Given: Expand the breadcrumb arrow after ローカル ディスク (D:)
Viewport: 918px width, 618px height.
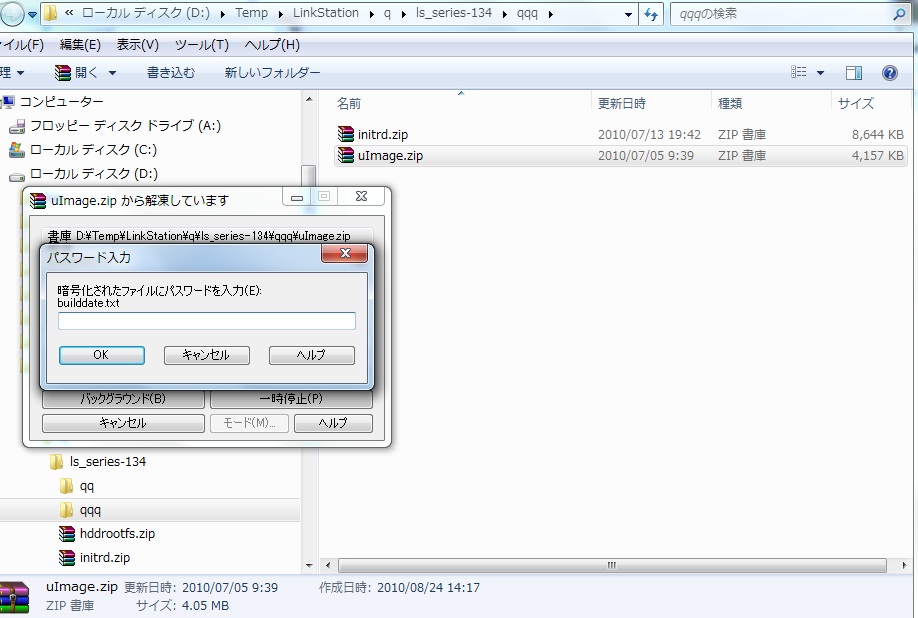Looking at the screenshot, I should pos(222,14).
